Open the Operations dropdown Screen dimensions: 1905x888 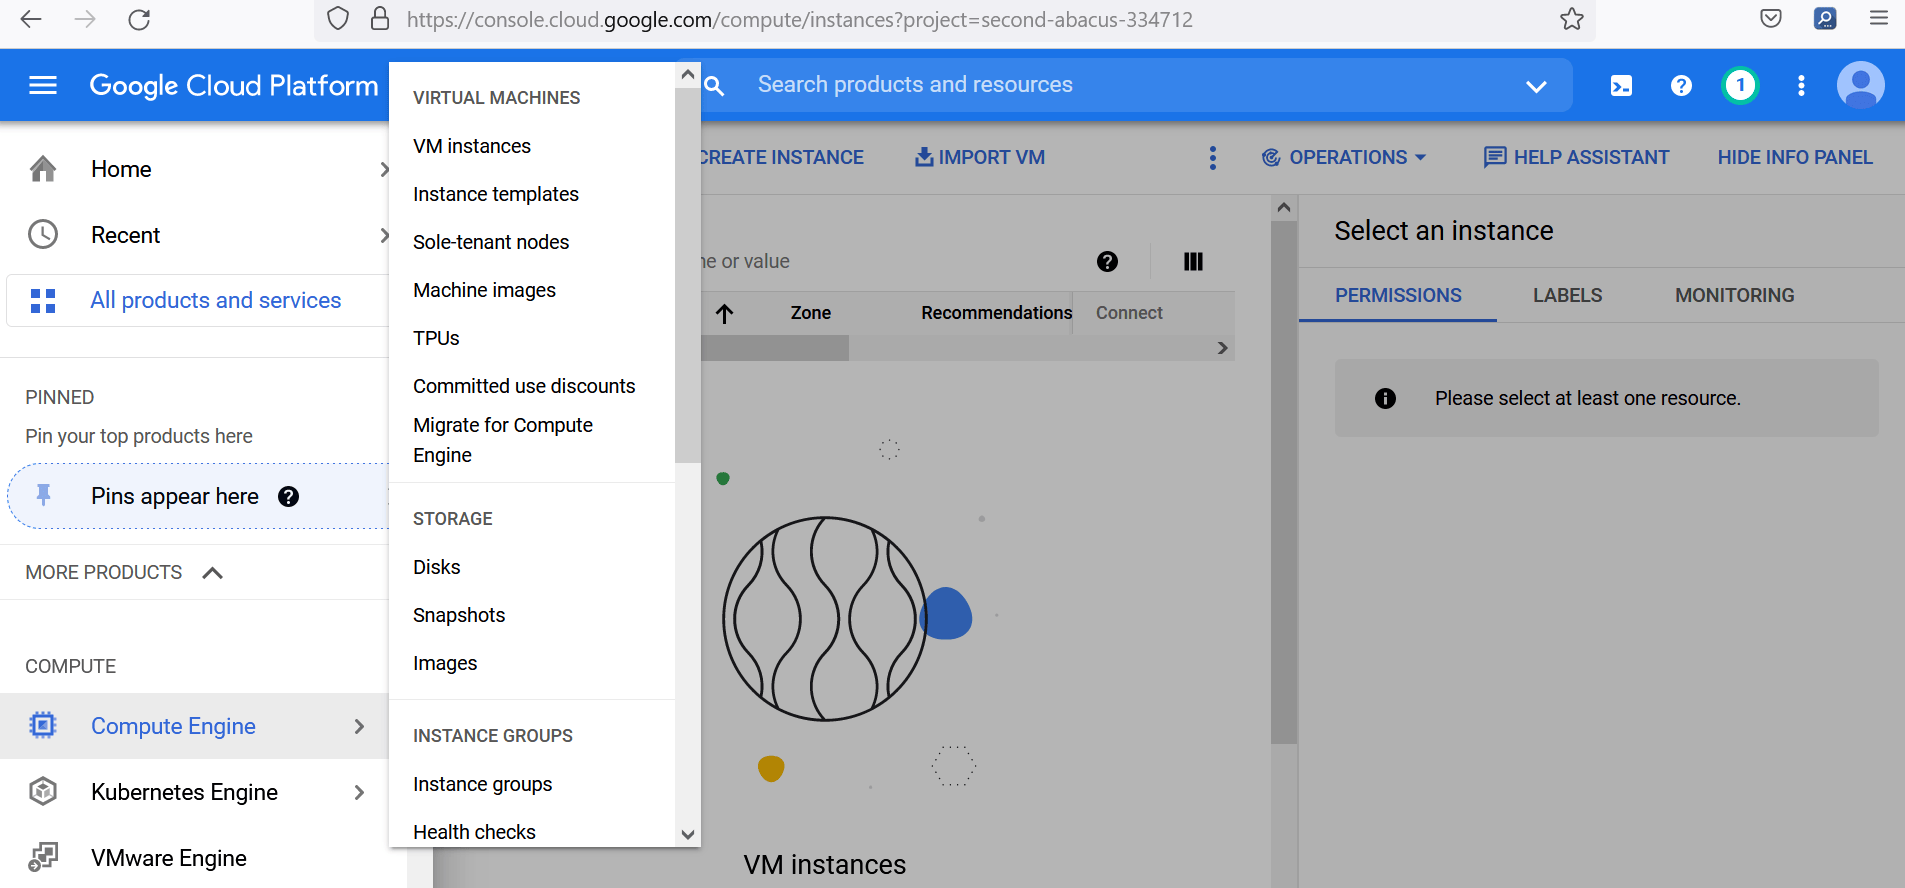coord(1343,157)
